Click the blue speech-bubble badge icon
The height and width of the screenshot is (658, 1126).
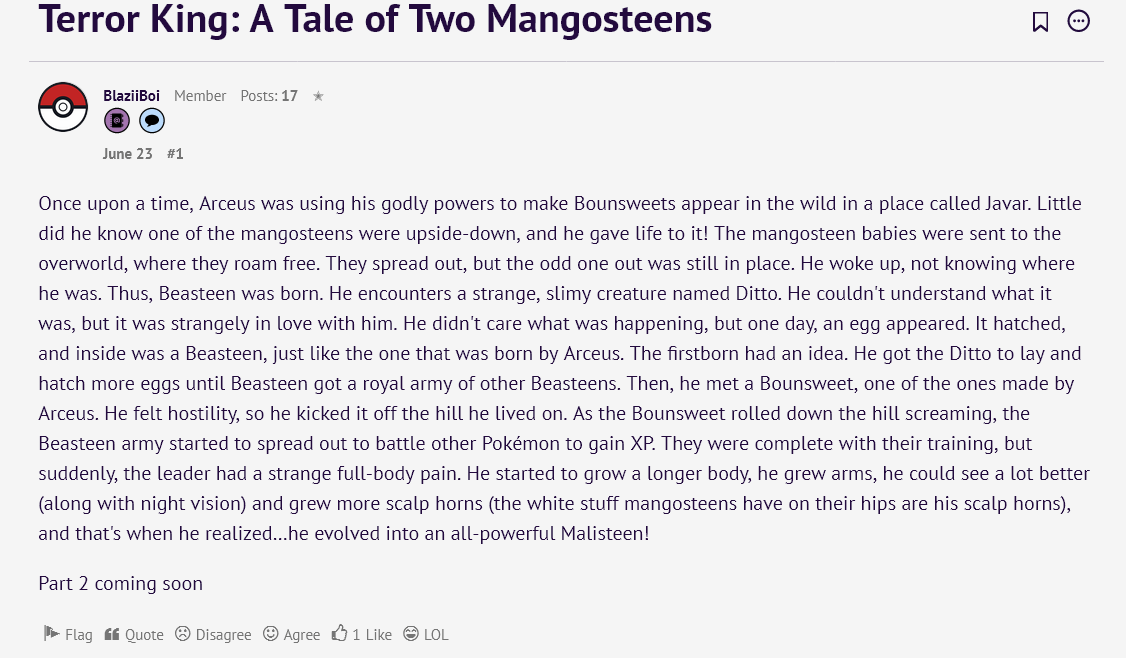152,121
